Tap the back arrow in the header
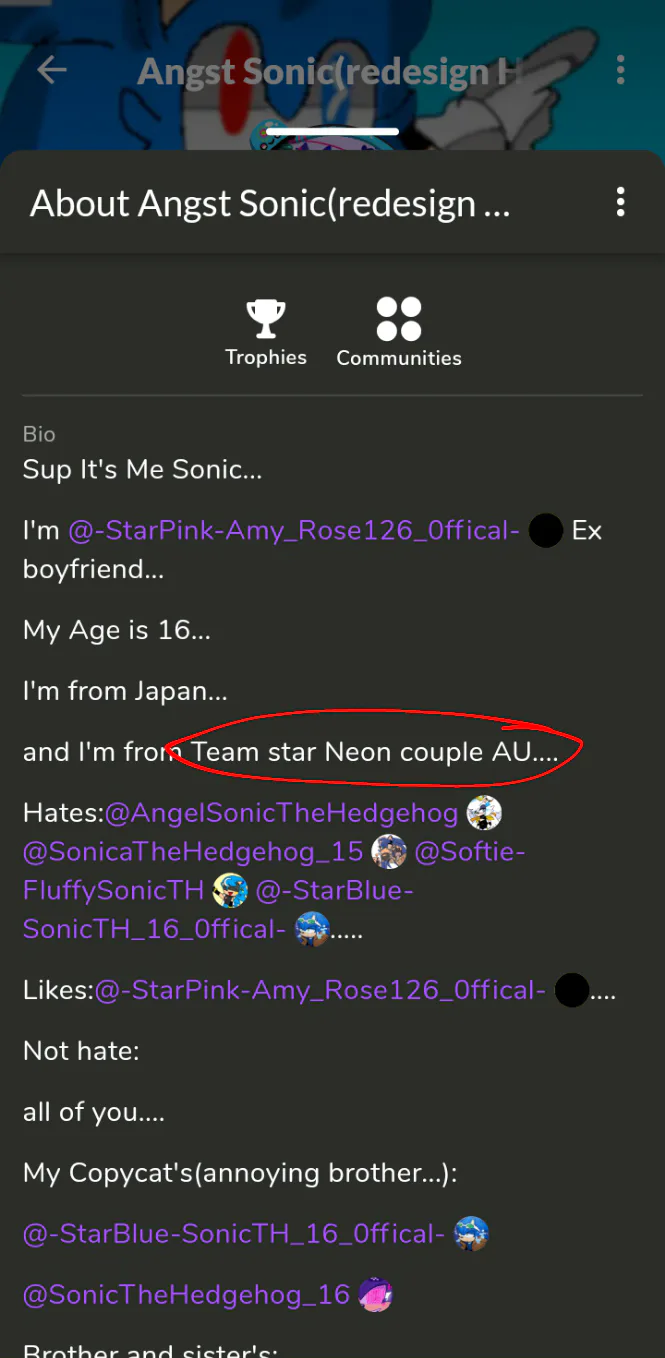Screen dimensions: 665x1358 point(51,69)
